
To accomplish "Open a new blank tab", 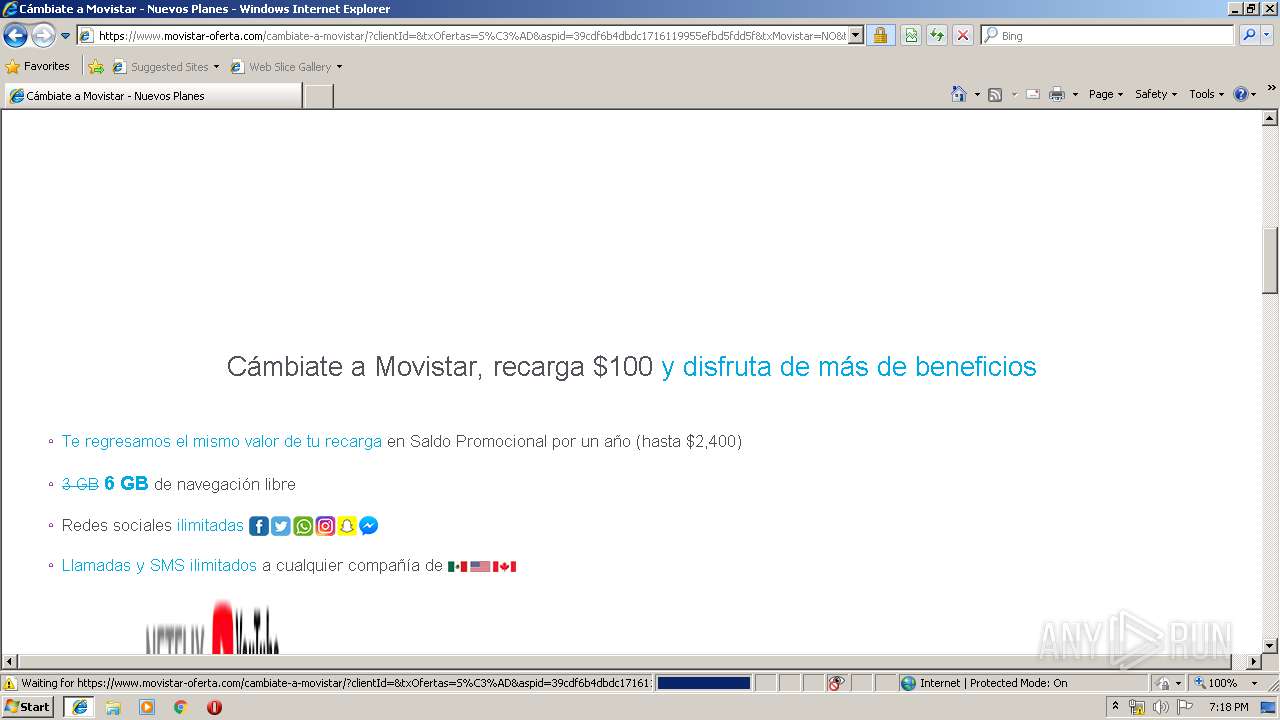I will 318,96.
